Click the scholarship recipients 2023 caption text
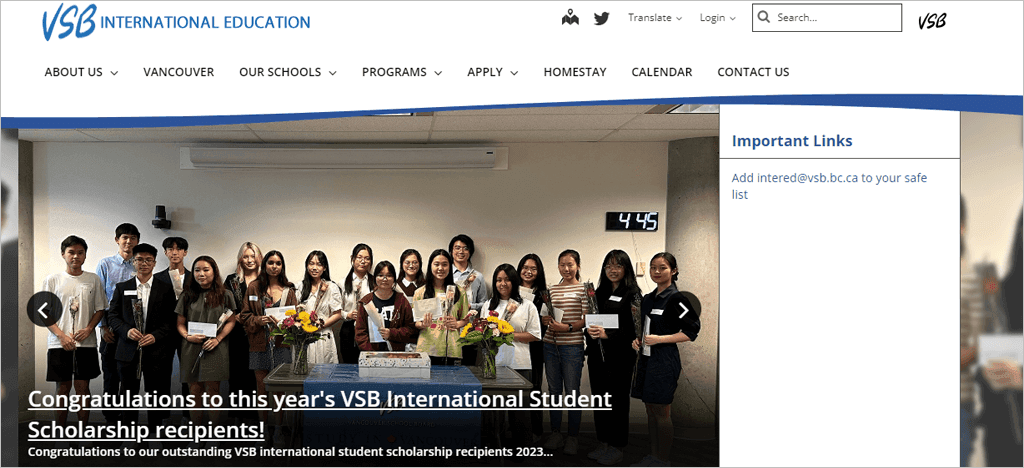Screen dimensions: 1024x468 tap(291, 452)
